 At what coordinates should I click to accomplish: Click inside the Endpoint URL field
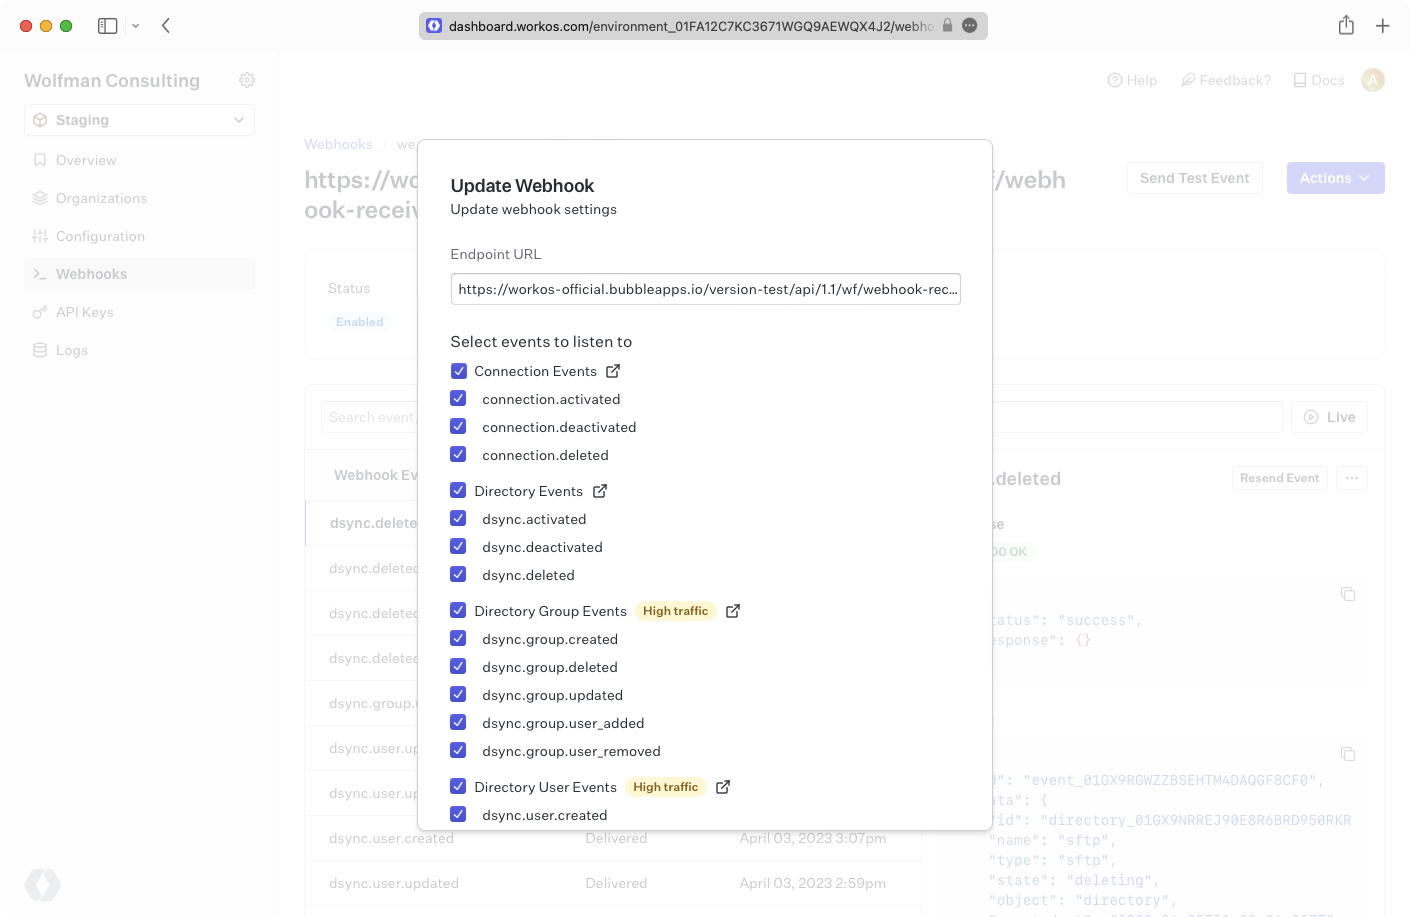(x=705, y=289)
